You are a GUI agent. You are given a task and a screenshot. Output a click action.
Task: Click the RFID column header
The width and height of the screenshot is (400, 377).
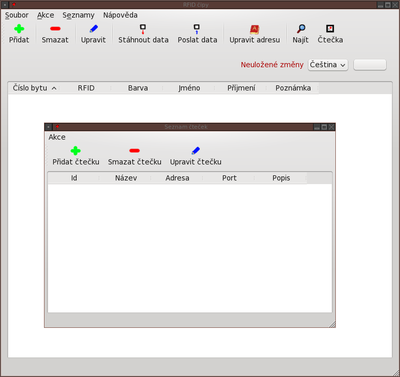86,88
